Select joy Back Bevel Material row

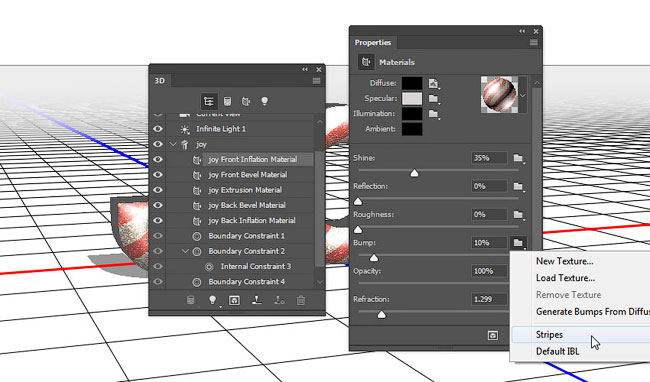click(x=247, y=206)
